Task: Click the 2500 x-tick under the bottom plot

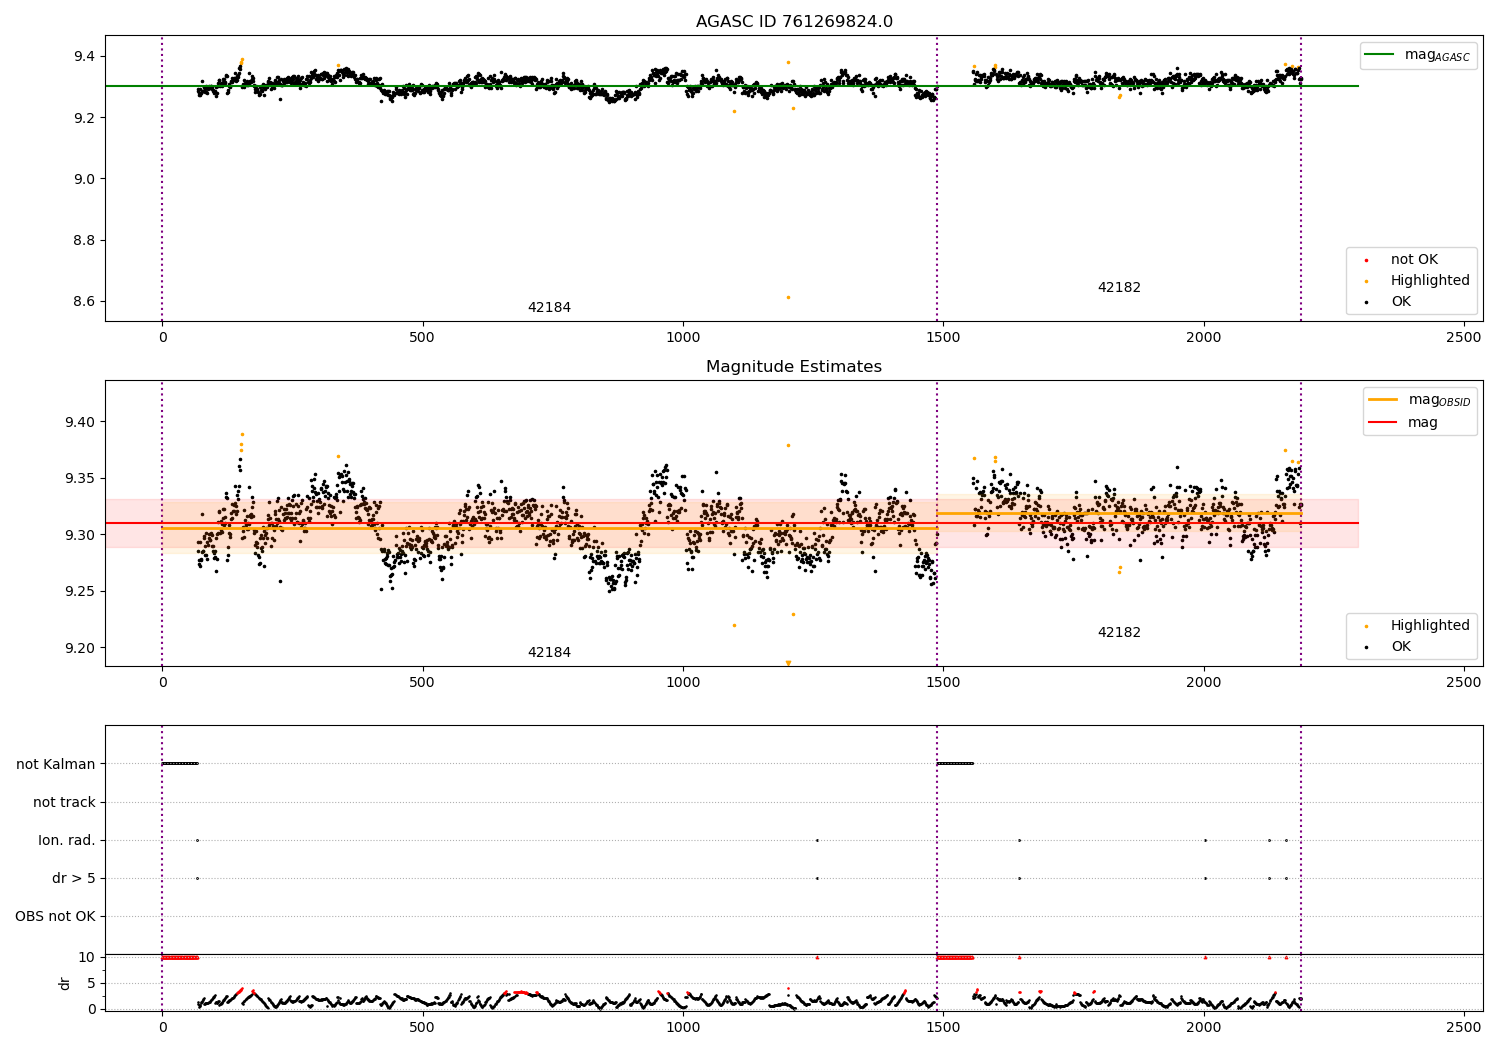Action: (1464, 1028)
